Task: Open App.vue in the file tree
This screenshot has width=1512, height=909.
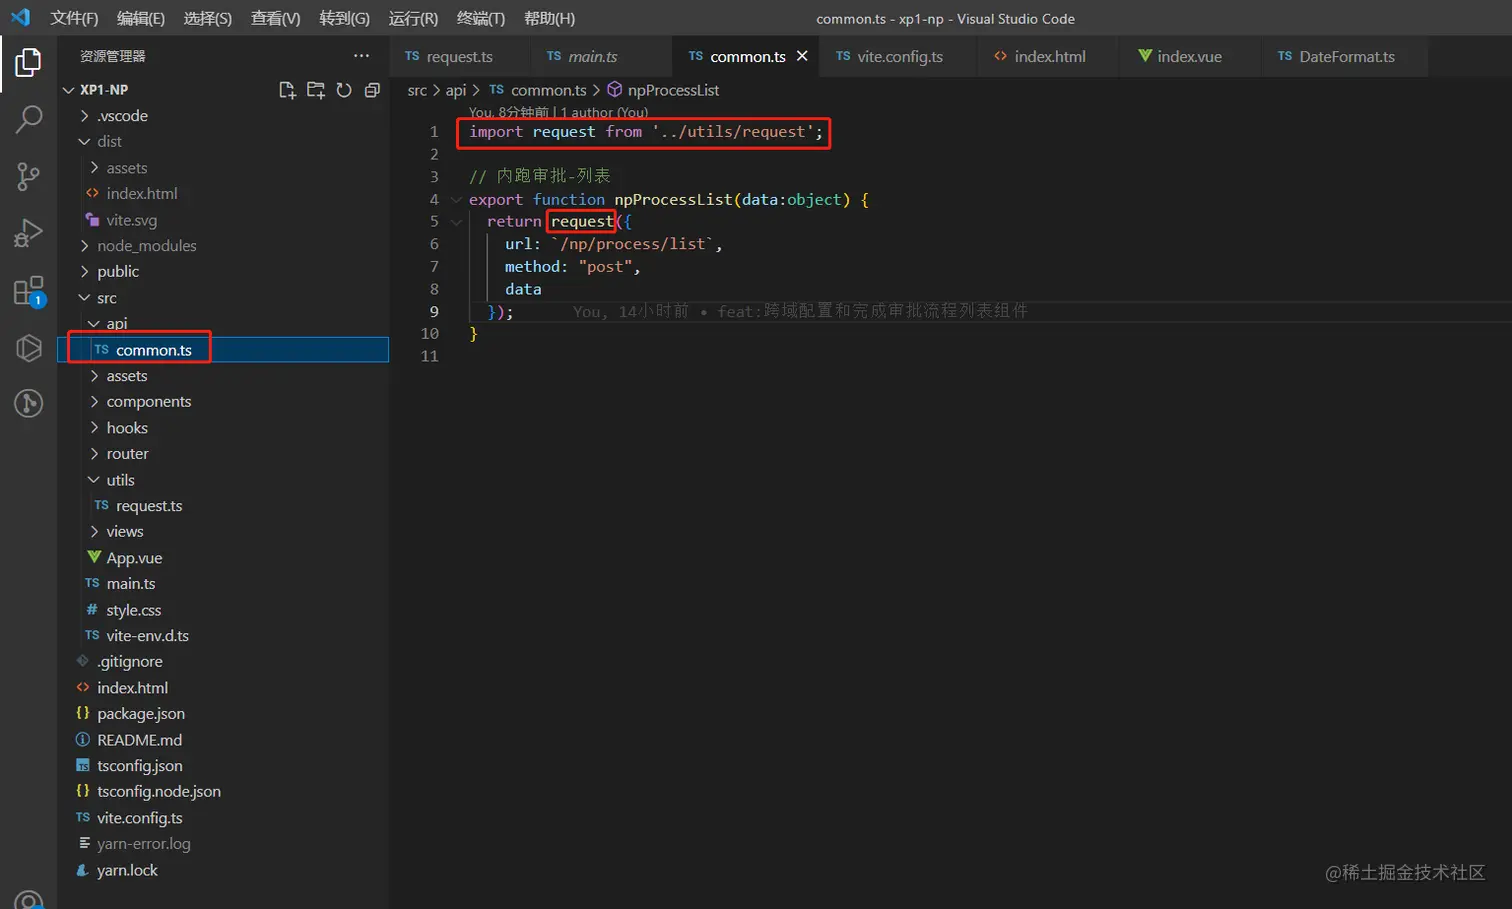Action: [x=224, y=558]
